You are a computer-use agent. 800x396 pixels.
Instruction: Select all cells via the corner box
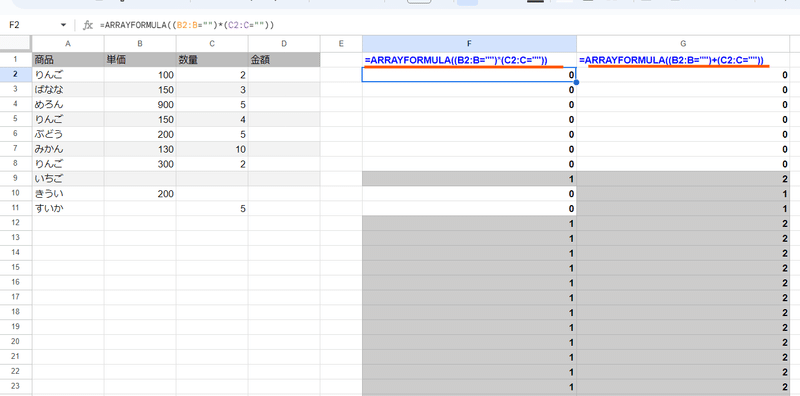point(16,44)
